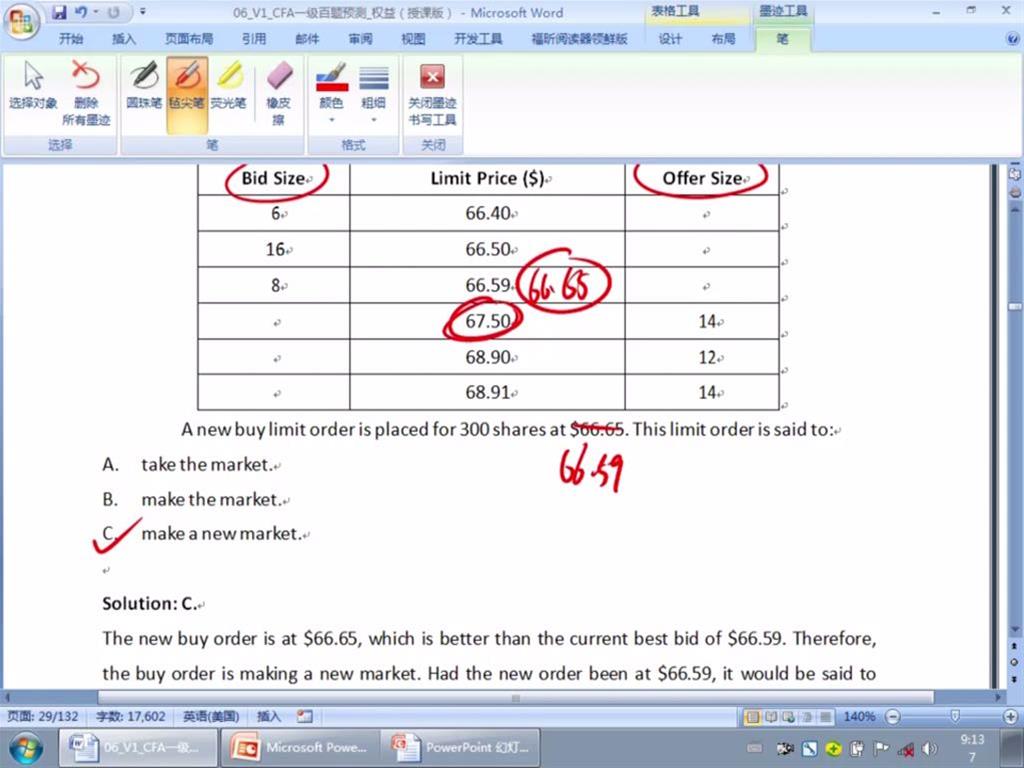This screenshot has width=1024, height=768.
Task: Switch to Outline view button
Action: [x=807, y=717]
